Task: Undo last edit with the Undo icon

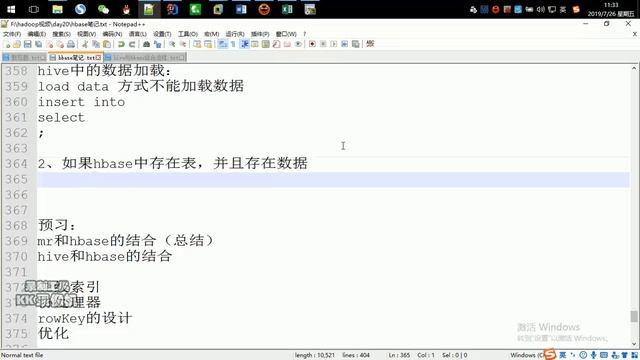Action: tap(121, 44)
